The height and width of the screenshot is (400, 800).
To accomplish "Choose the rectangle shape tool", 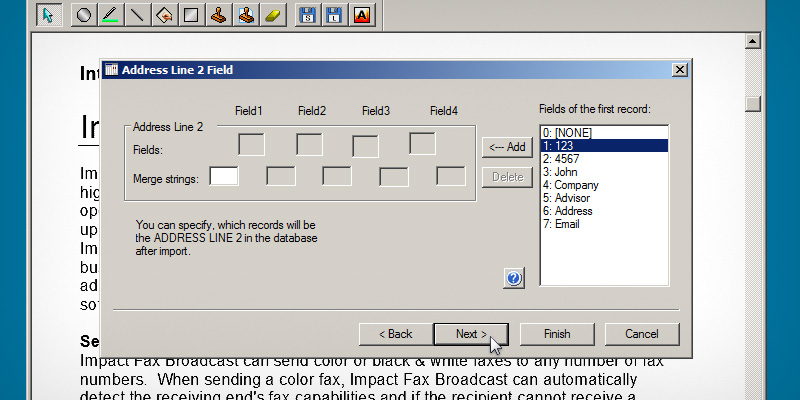I will pyautogui.click(x=192, y=15).
